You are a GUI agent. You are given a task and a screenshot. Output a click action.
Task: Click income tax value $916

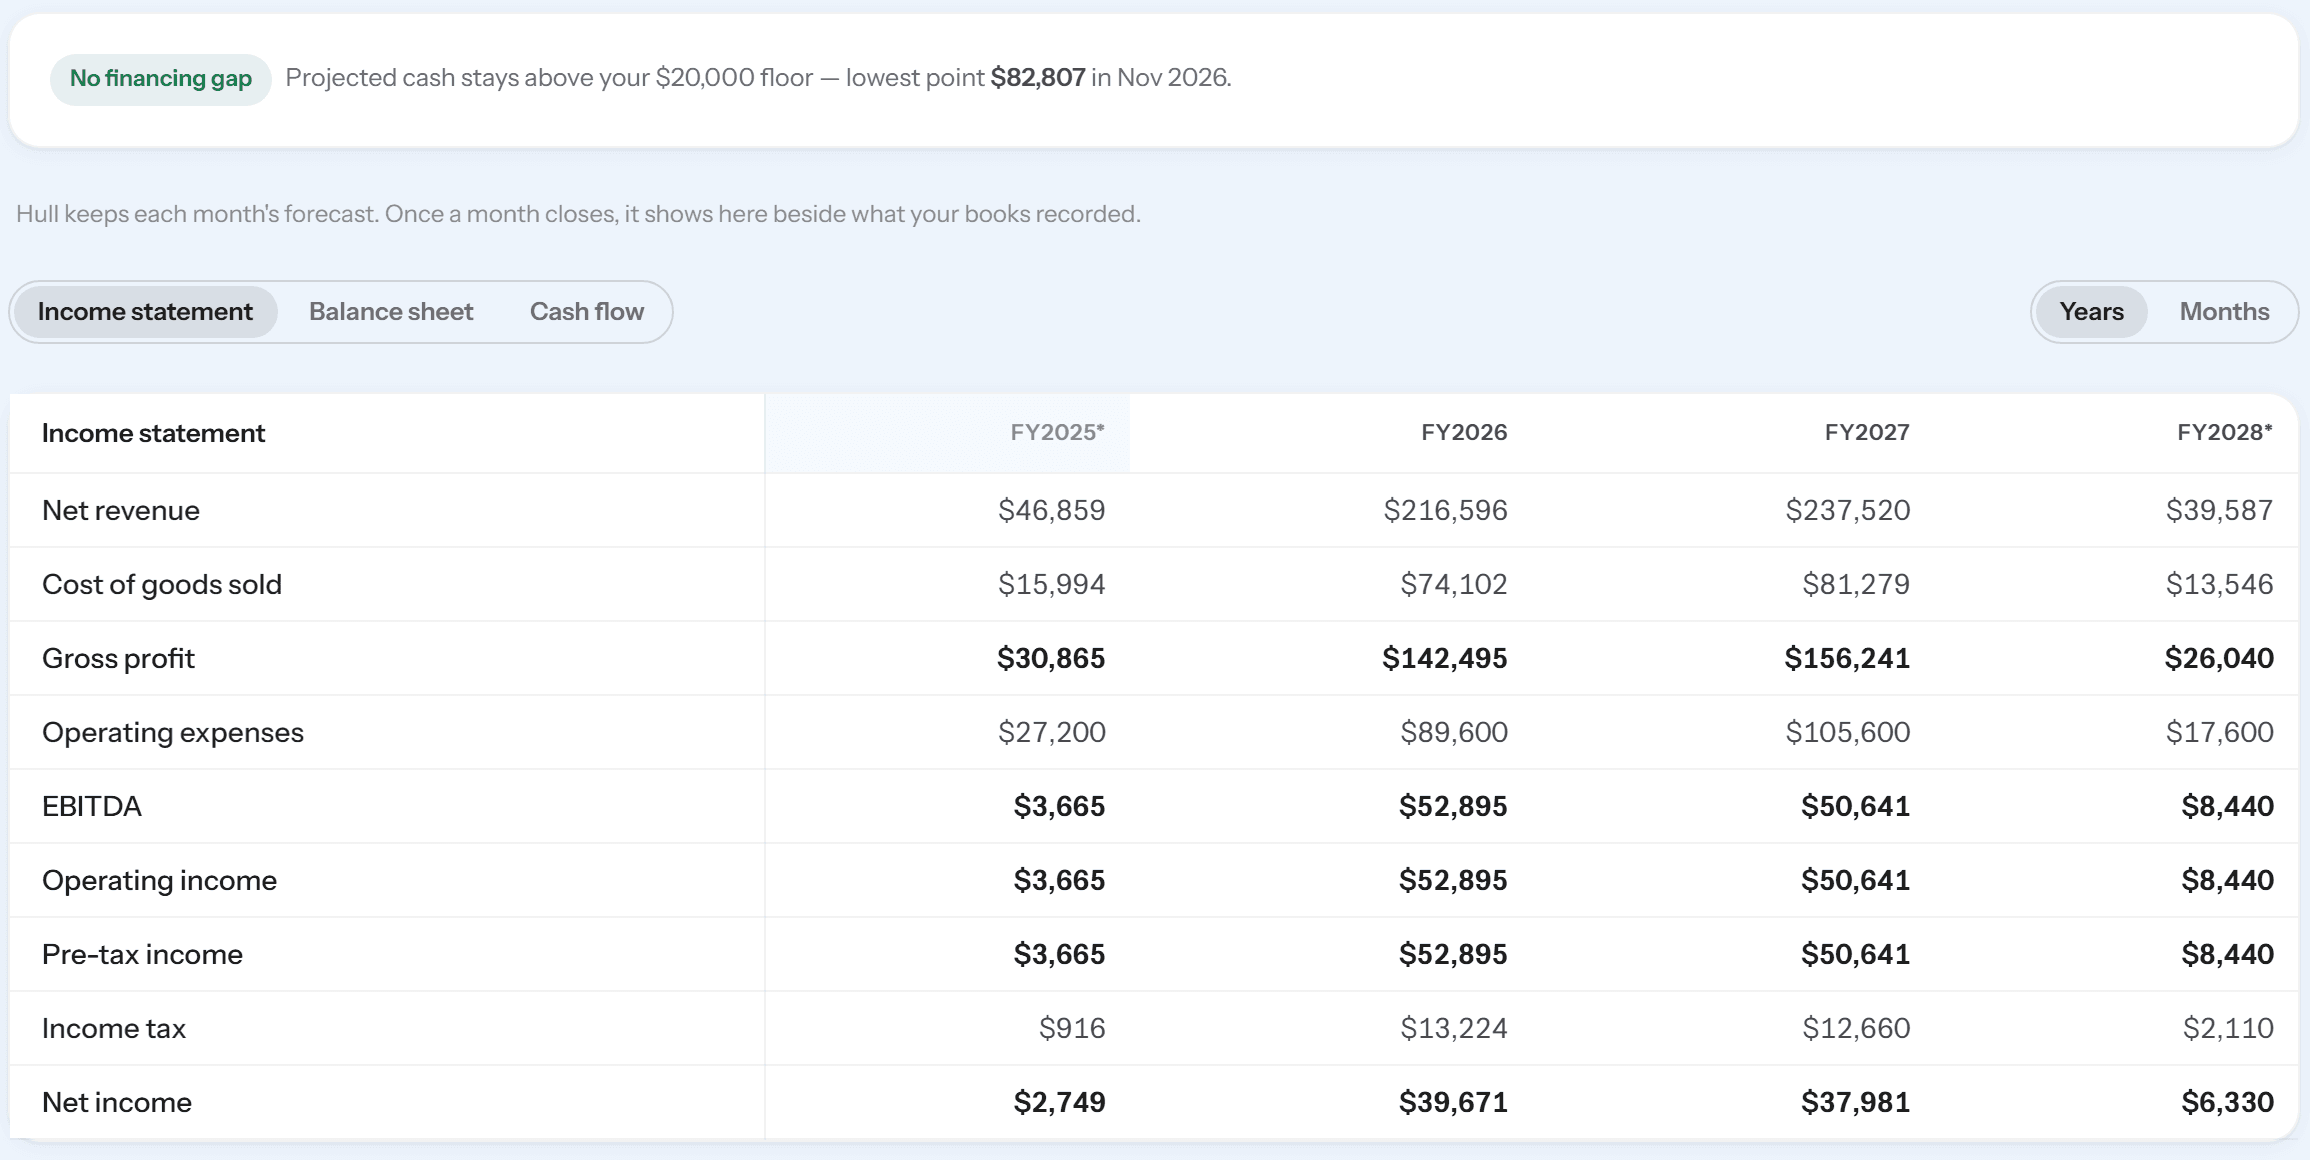pos(1072,1028)
